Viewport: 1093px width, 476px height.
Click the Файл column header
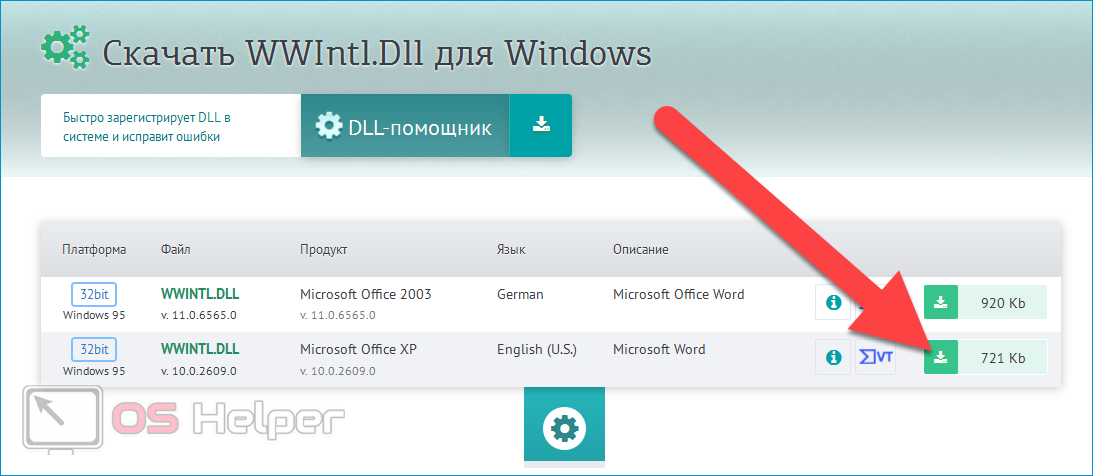click(x=175, y=249)
